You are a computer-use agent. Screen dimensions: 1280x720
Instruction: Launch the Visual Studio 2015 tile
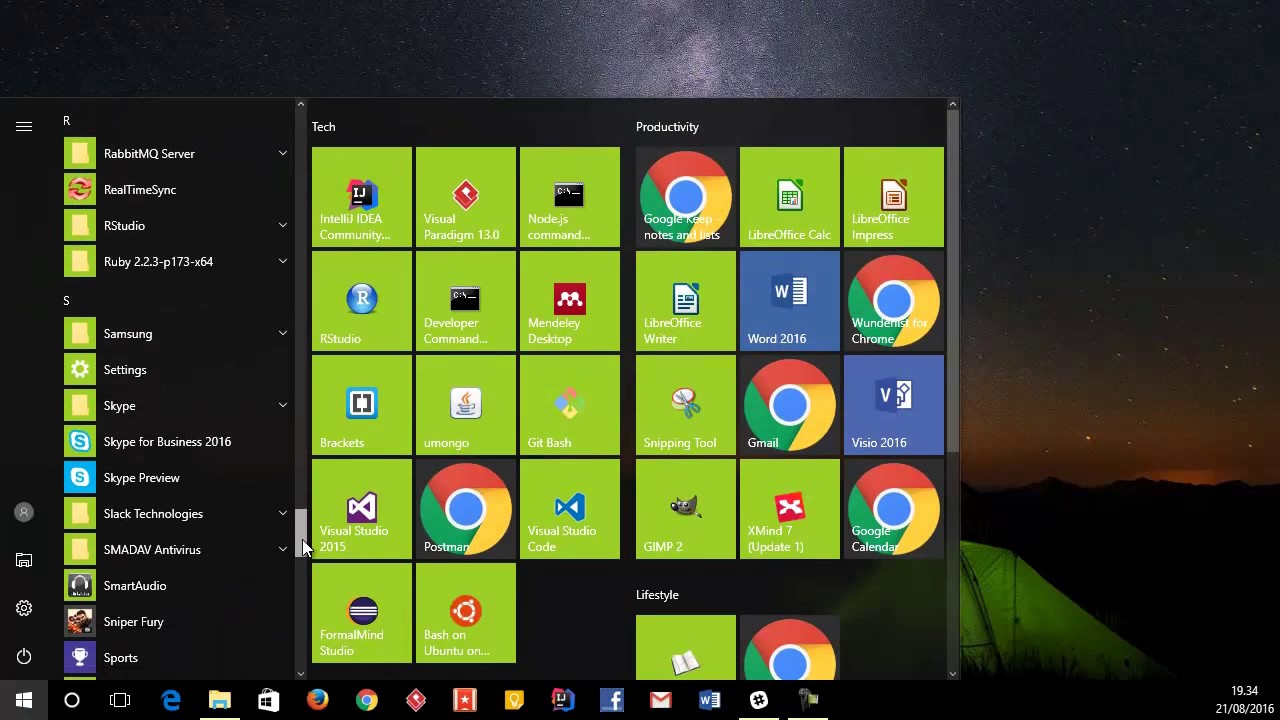tap(362, 509)
